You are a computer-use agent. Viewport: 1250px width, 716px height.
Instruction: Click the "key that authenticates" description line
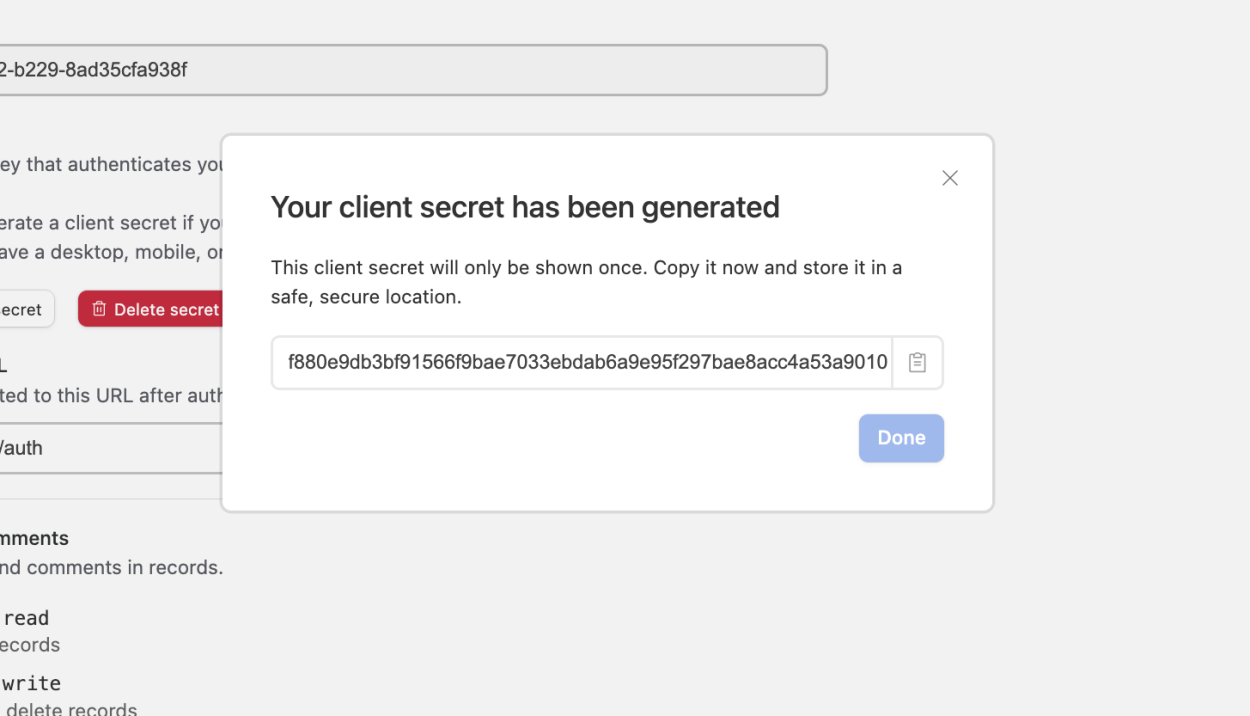point(110,164)
